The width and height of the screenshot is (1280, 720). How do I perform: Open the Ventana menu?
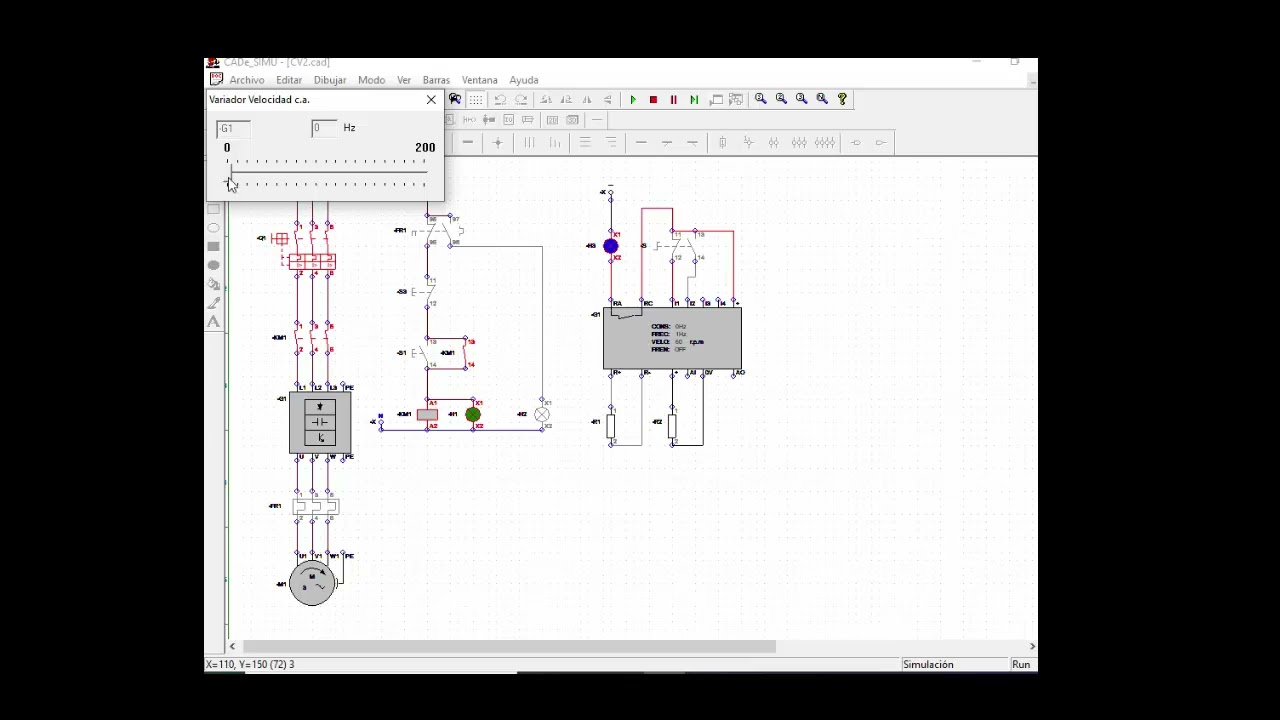click(x=480, y=80)
